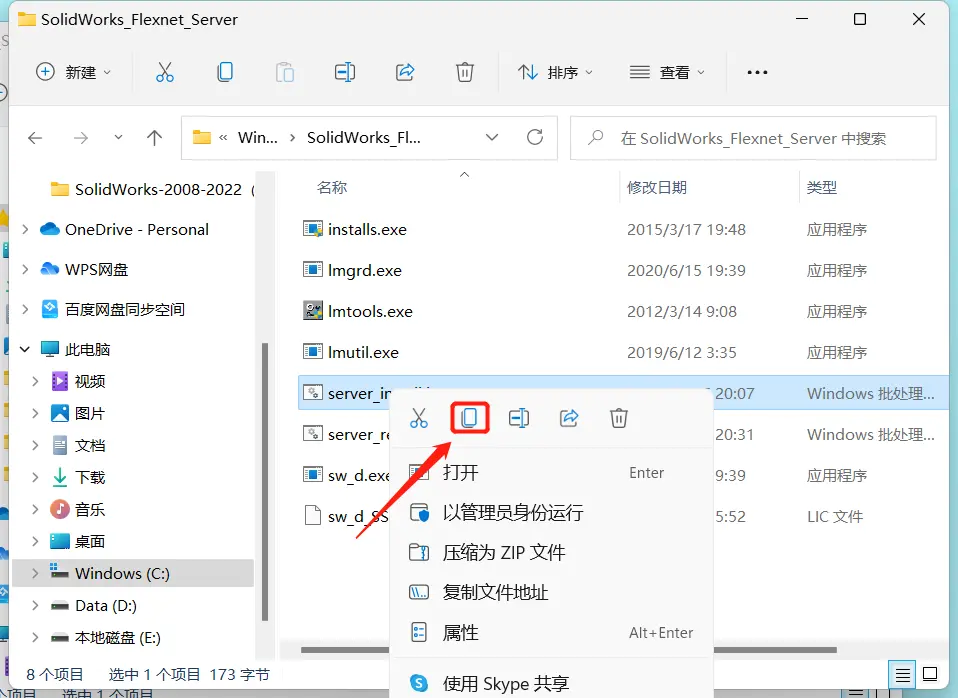
Task: Select 以管理员身份运行 in context menu
Action: point(551,512)
